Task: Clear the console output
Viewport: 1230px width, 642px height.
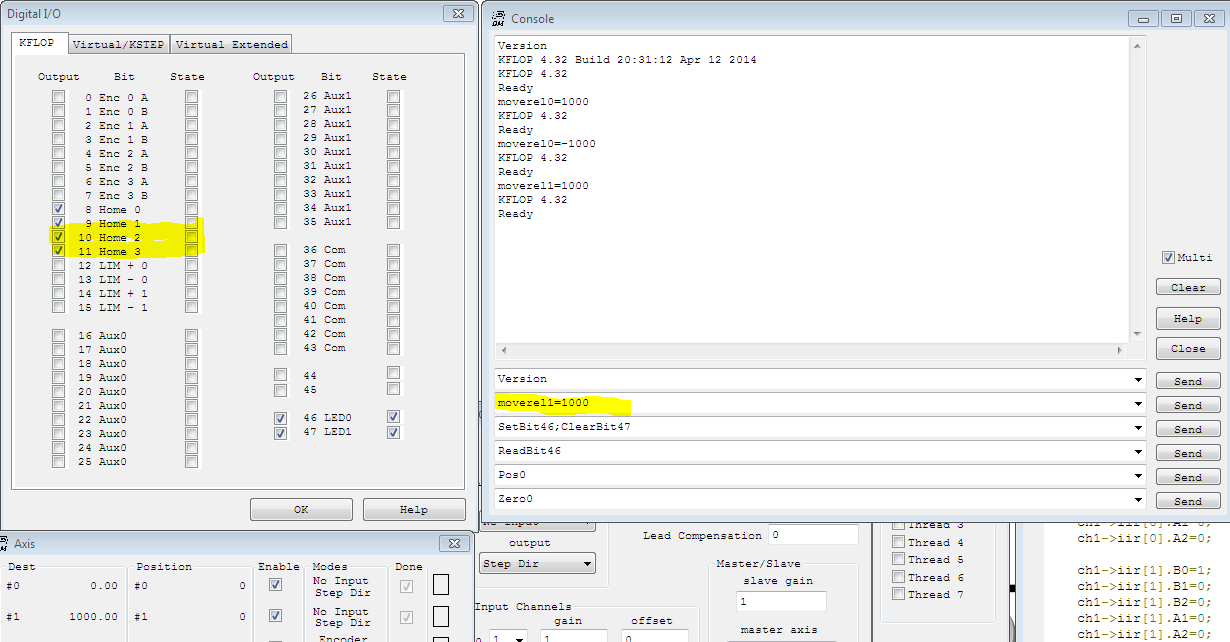Action: click(x=1188, y=287)
